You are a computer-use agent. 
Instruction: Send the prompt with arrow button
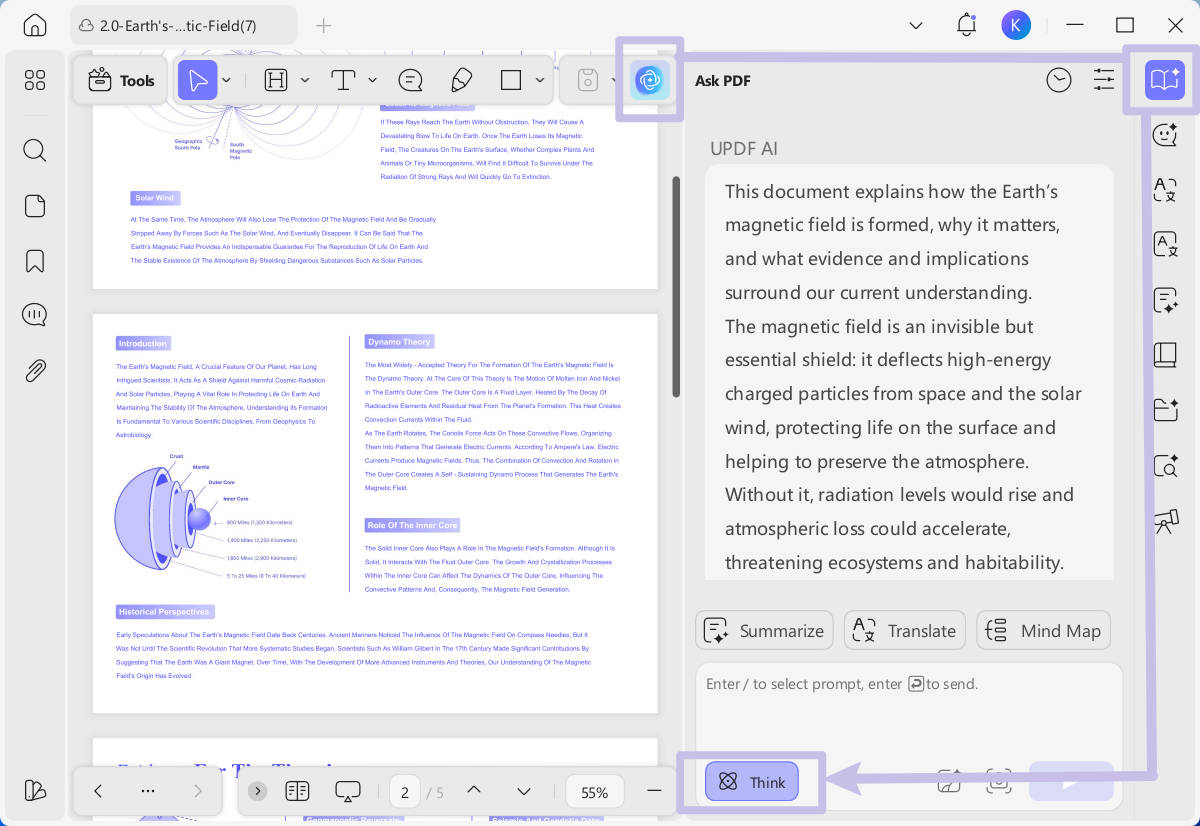[x=1071, y=782]
